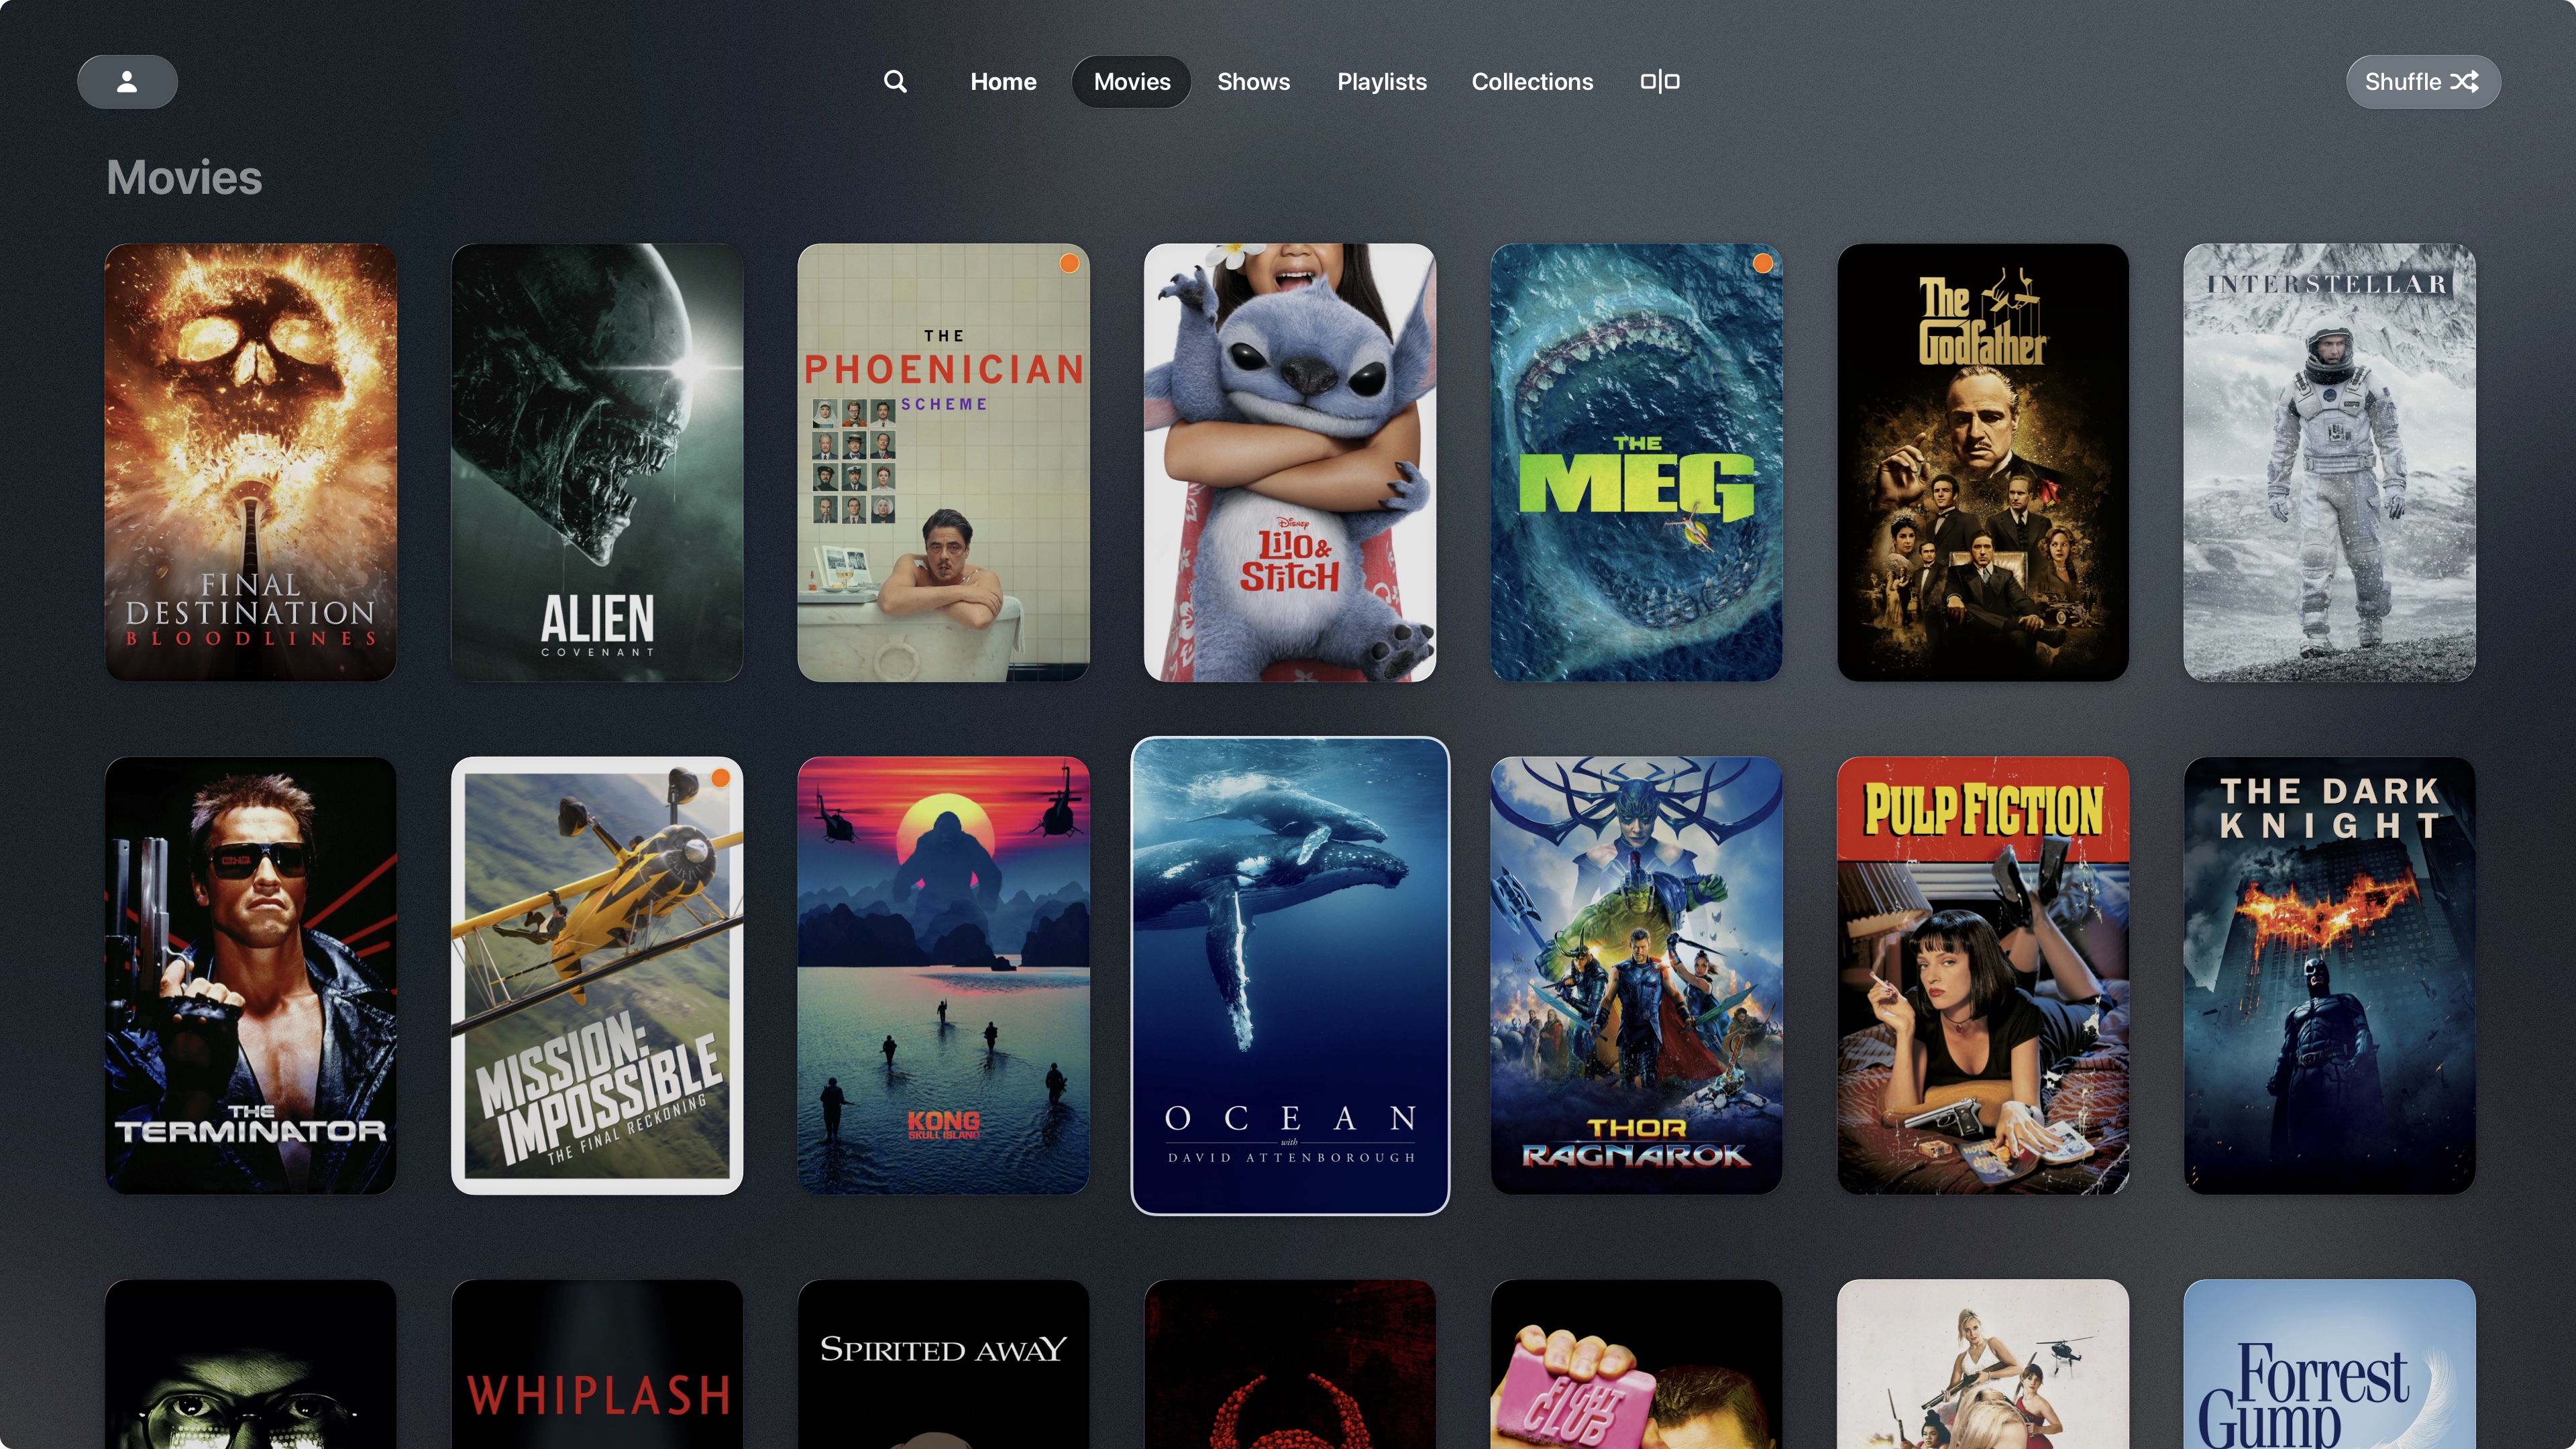Click the unwatched dot on Phoenician Scheme poster
2576x1449 pixels.
coord(1069,263)
